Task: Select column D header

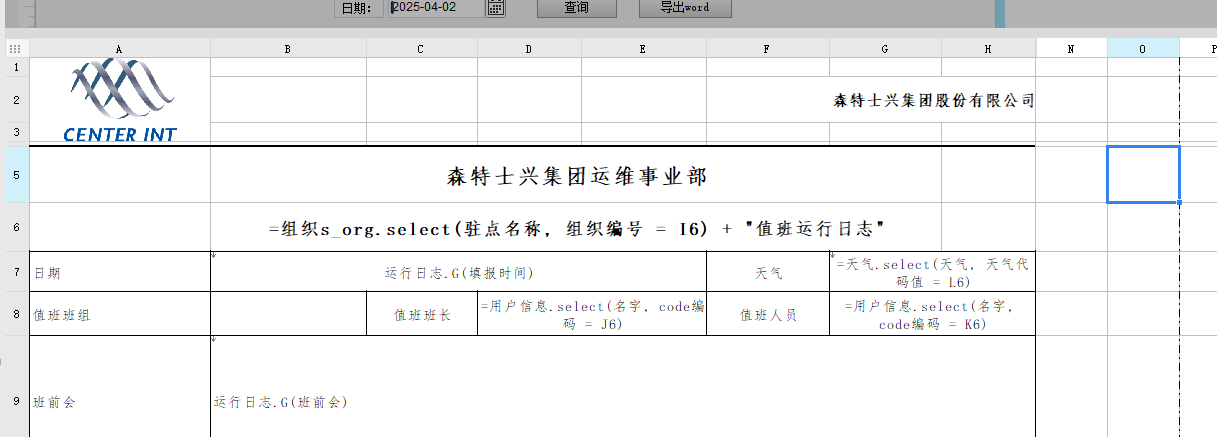Action: point(529,48)
